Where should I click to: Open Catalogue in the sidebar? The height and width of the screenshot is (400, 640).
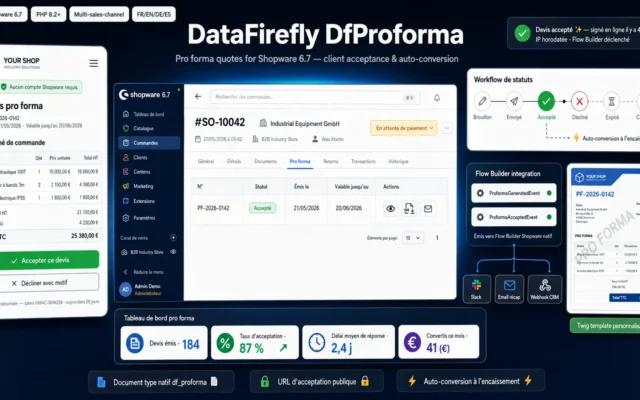click(x=149, y=128)
